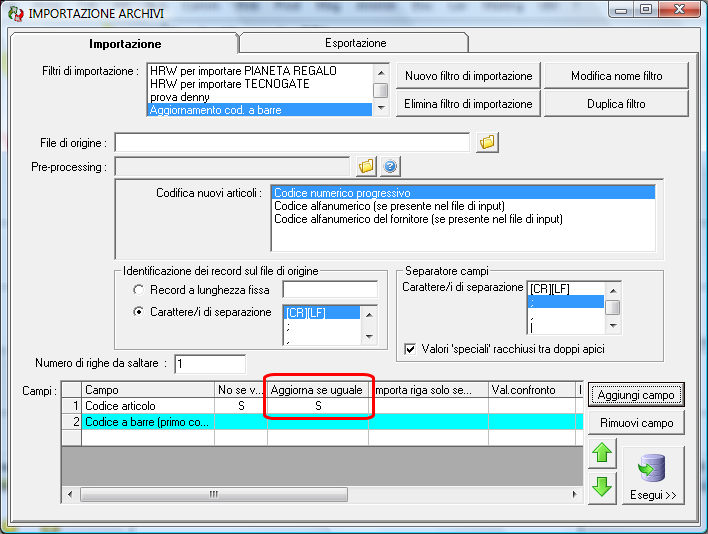Browse for the File di origine folder icon
Screen dimensions: 708x534
click(x=487, y=143)
